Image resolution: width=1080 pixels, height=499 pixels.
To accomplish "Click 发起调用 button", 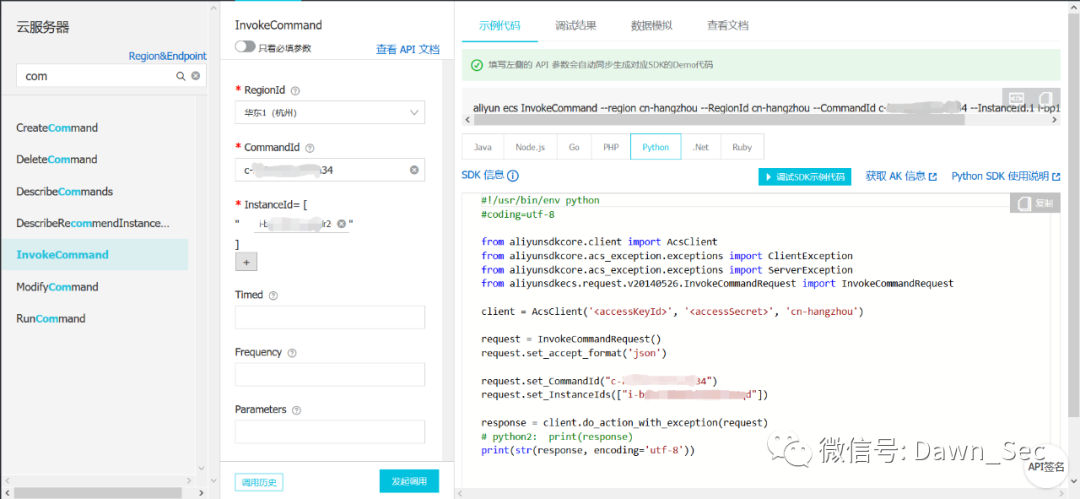I will coord(409,481).
